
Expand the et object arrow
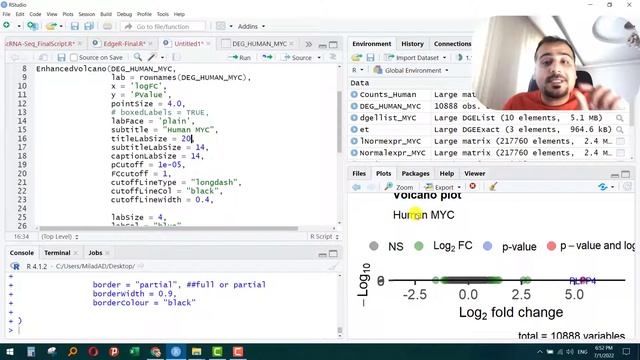pyautogui.click(x=354, y=129)
